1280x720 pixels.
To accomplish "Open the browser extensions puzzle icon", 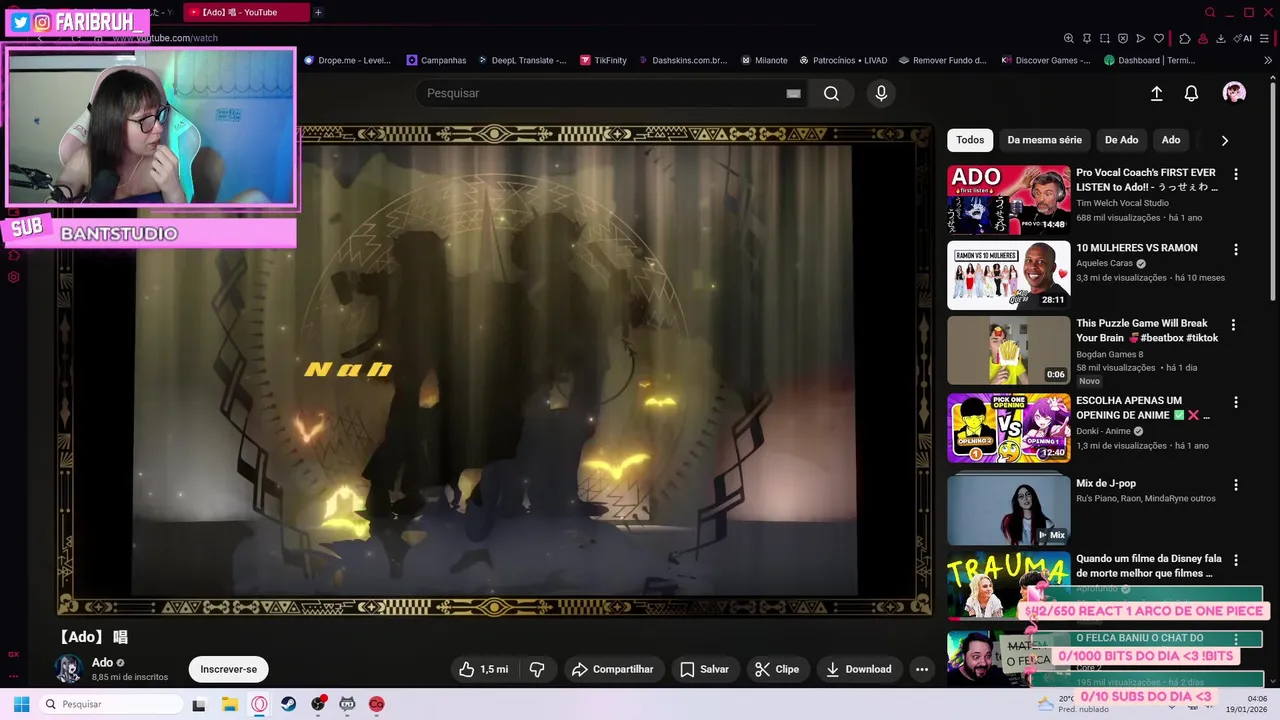I will [x=1185, y=38].
